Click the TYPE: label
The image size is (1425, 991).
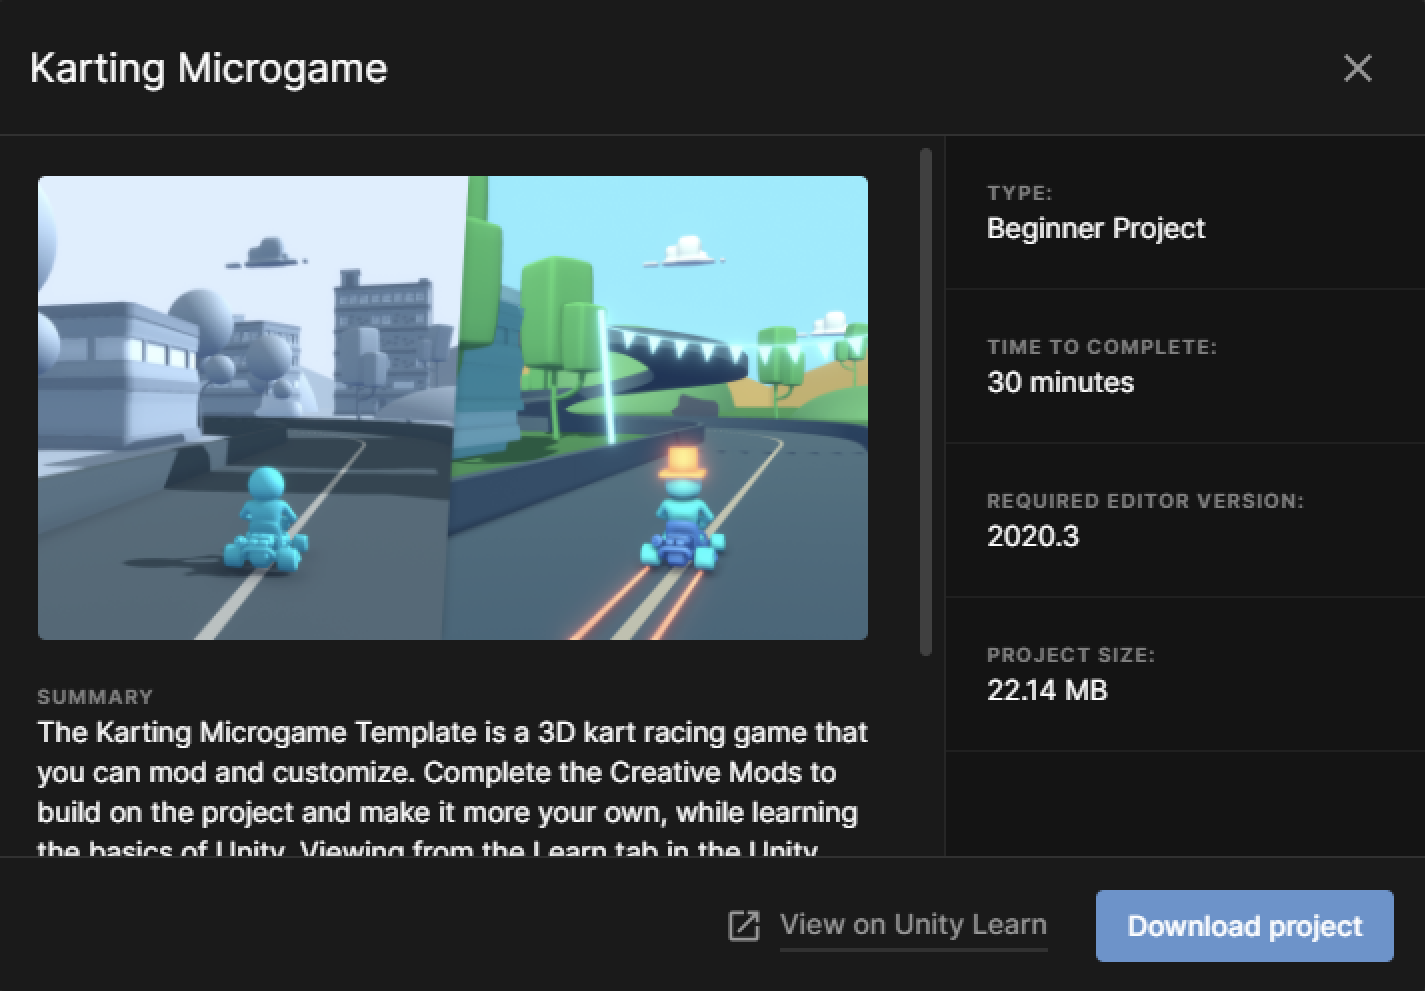(x=1020, y=193)
